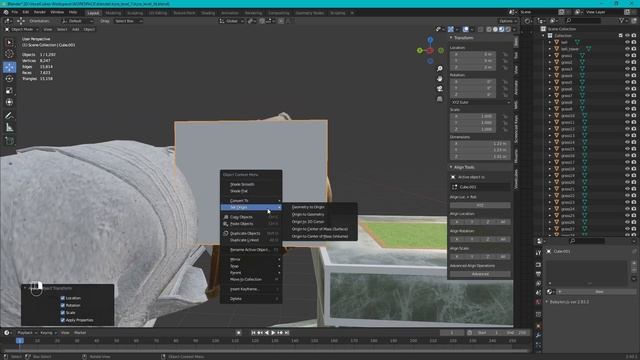Hide grass10 object via eye toggle
Screen dimensions: 640x360
click(x=627, y=116)
